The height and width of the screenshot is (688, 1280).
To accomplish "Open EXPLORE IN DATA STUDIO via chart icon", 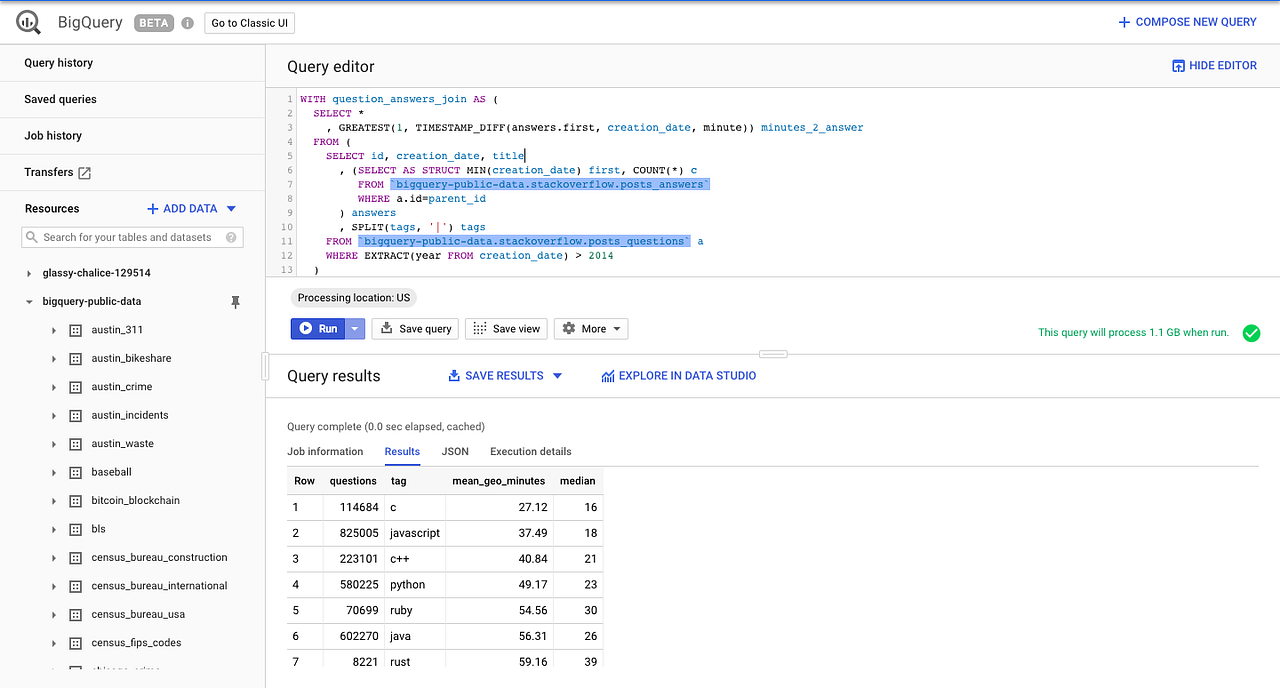I will (x=608, y=375).
